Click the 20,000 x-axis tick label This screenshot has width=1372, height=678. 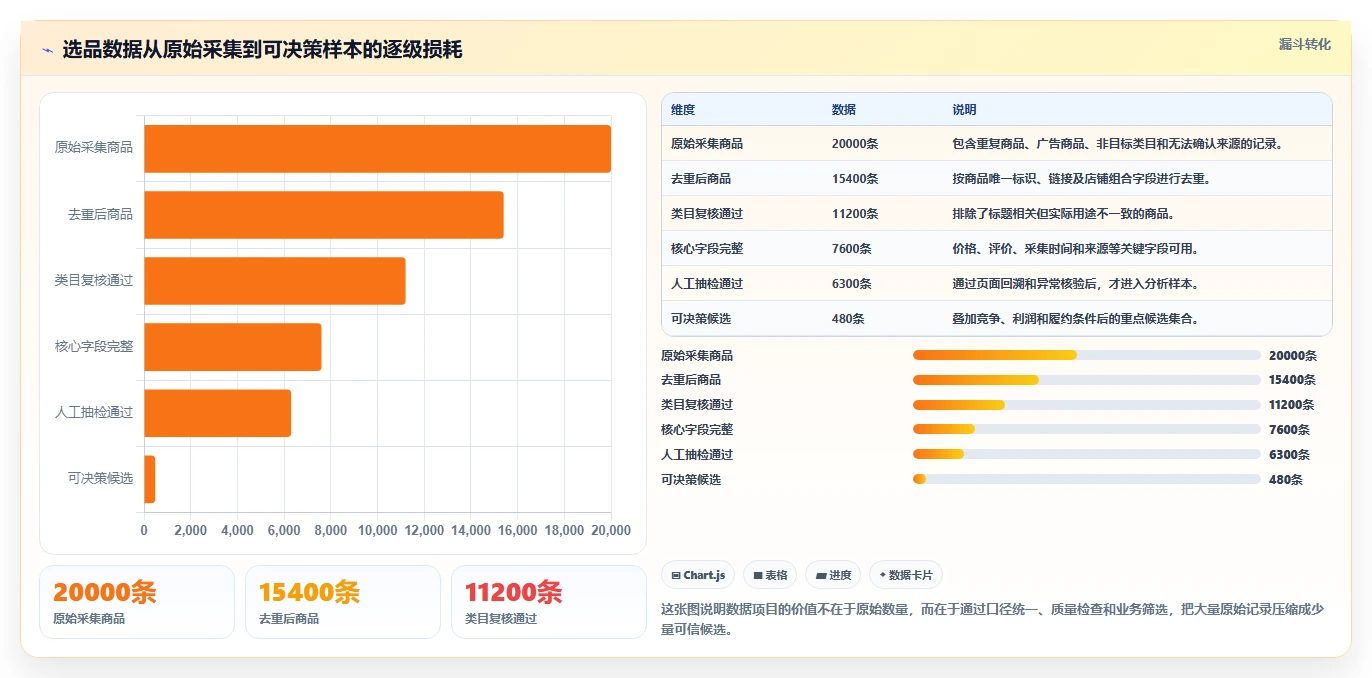click(x=611, y=530)
